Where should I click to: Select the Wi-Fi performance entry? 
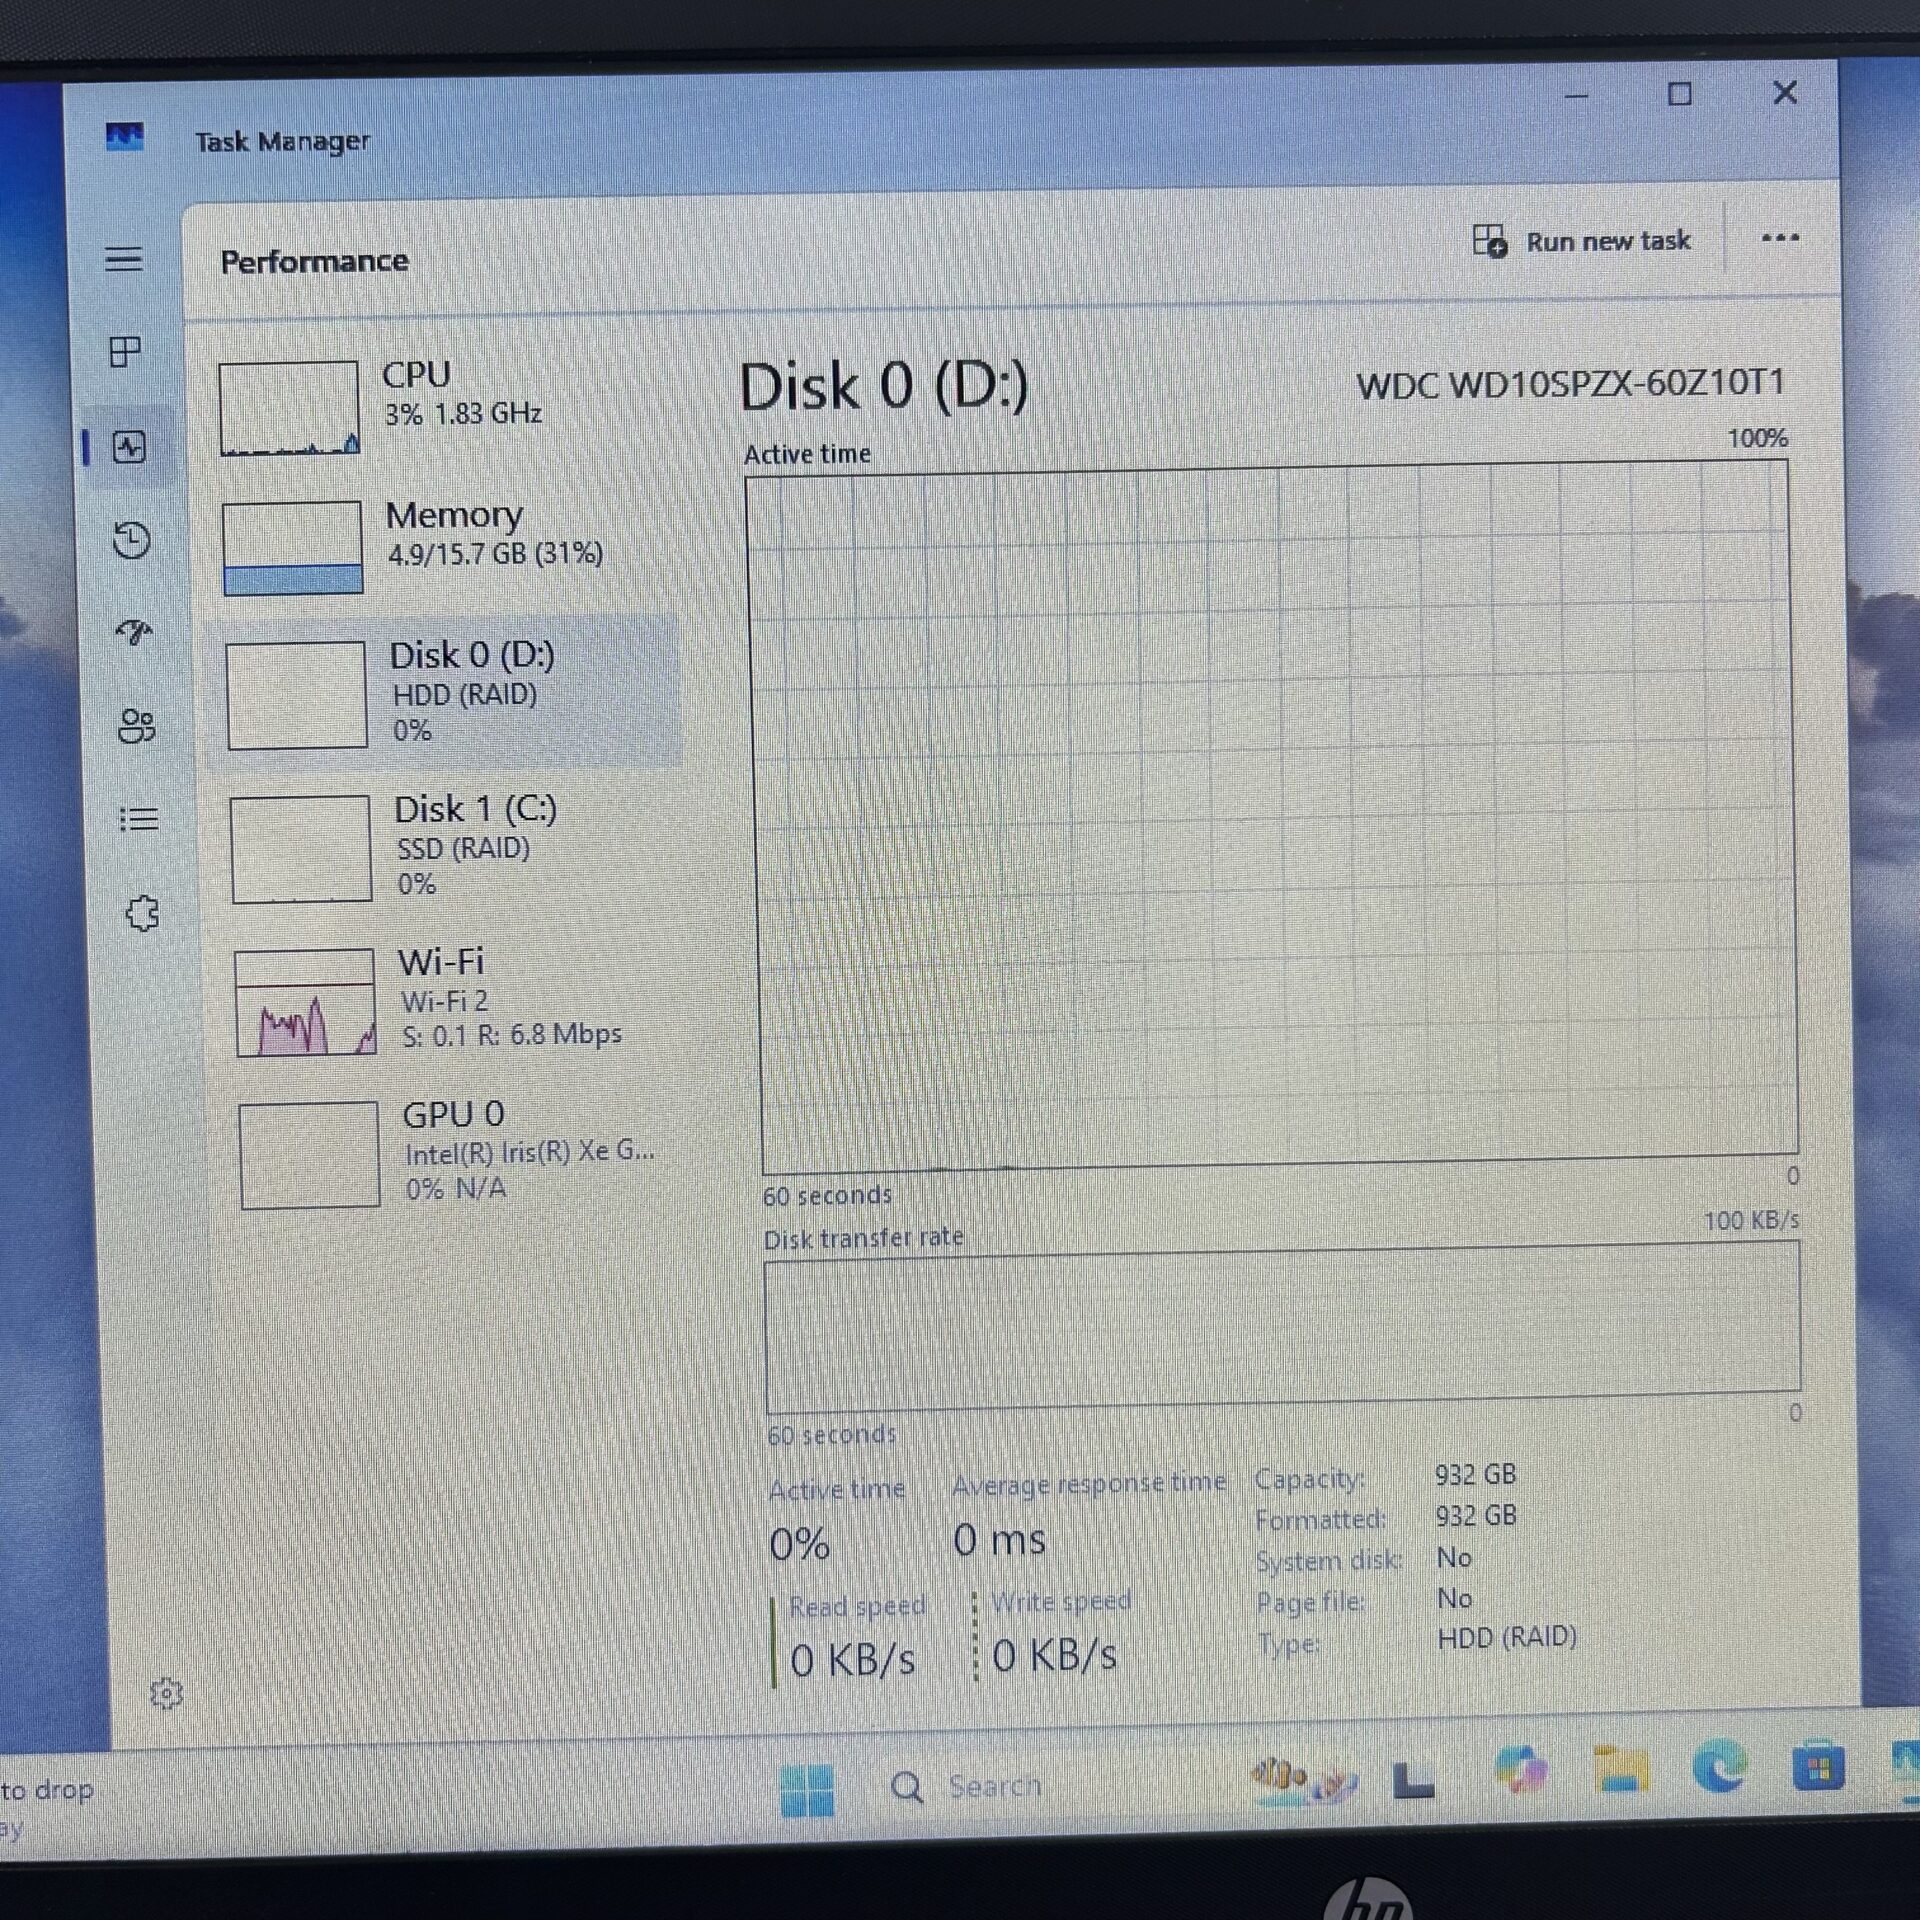[455, 1001]
